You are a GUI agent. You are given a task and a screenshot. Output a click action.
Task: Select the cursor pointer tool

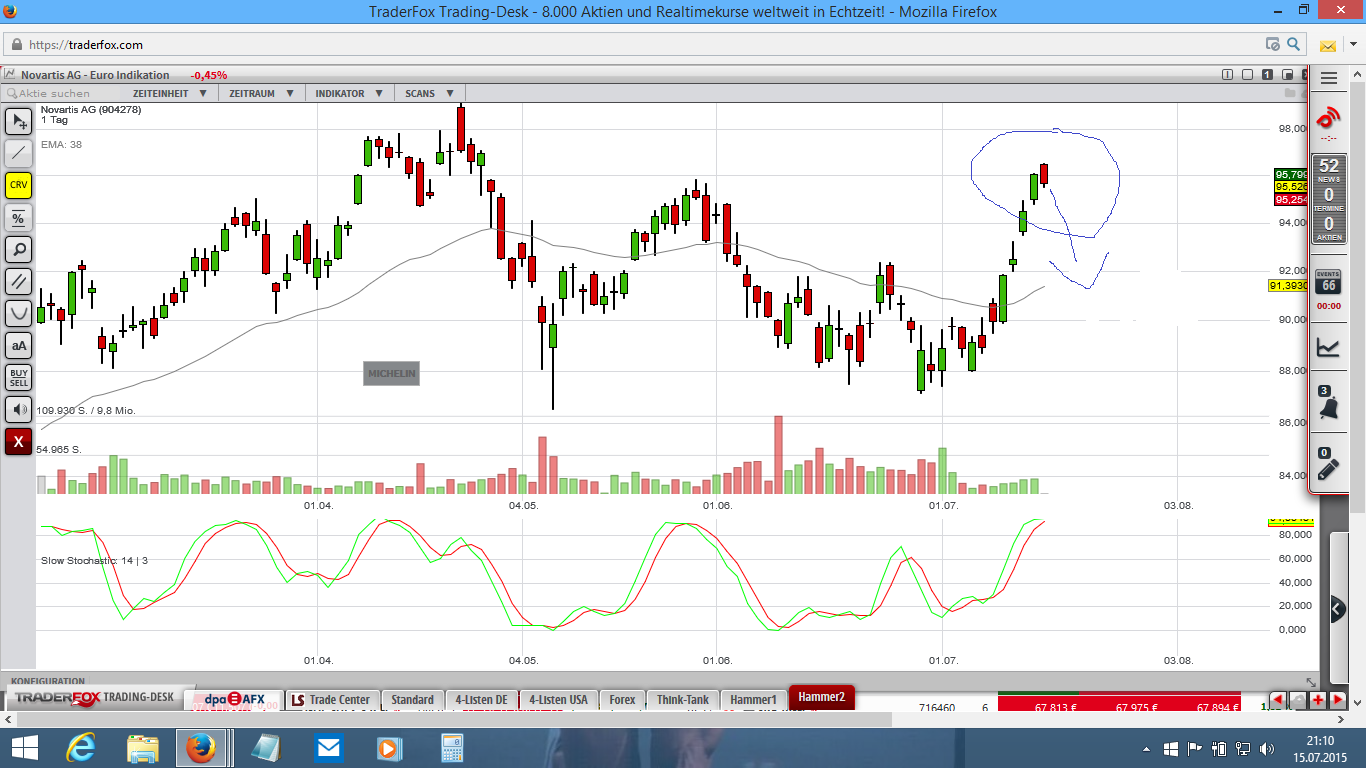(19, 122)
